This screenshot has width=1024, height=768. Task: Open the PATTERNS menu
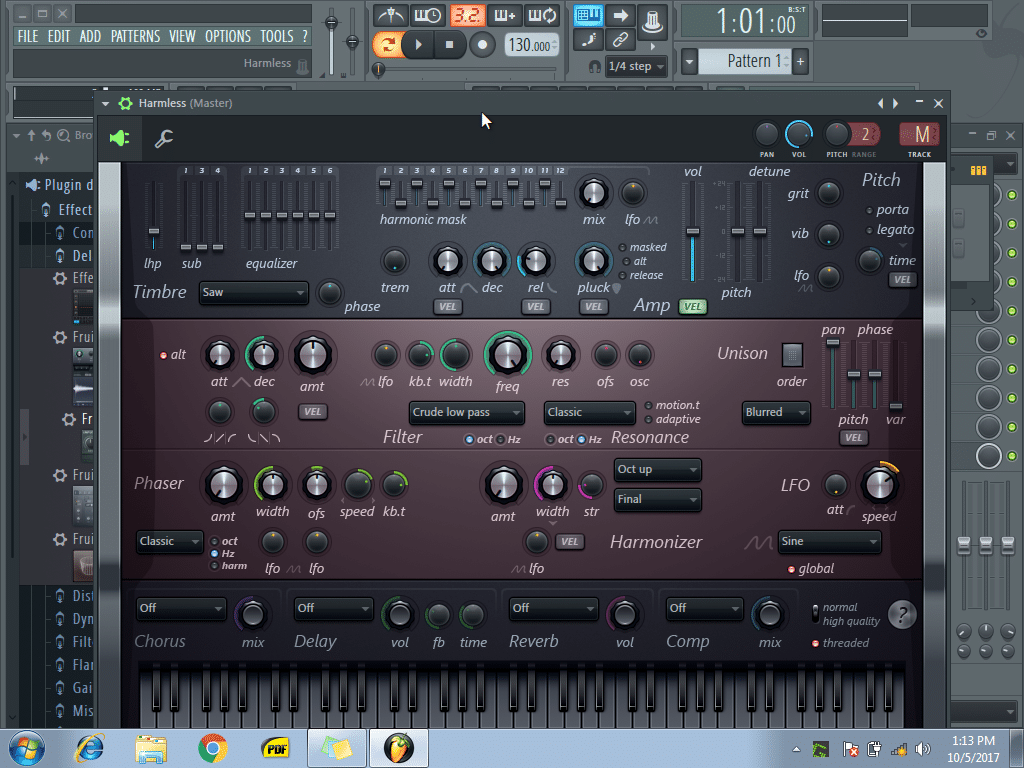[x=135, y=37]
